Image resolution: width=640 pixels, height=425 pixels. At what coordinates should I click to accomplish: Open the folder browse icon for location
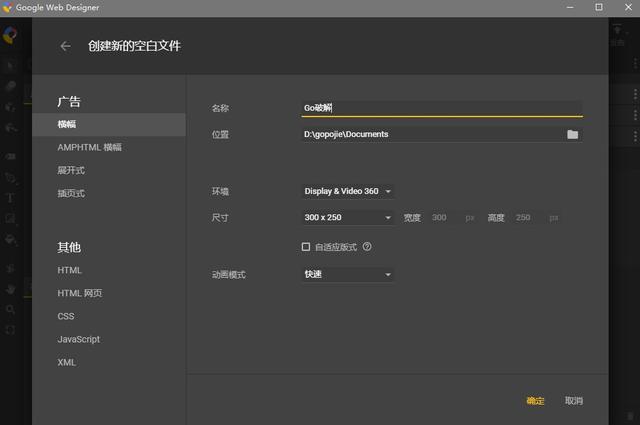click(x=572, y=134)
